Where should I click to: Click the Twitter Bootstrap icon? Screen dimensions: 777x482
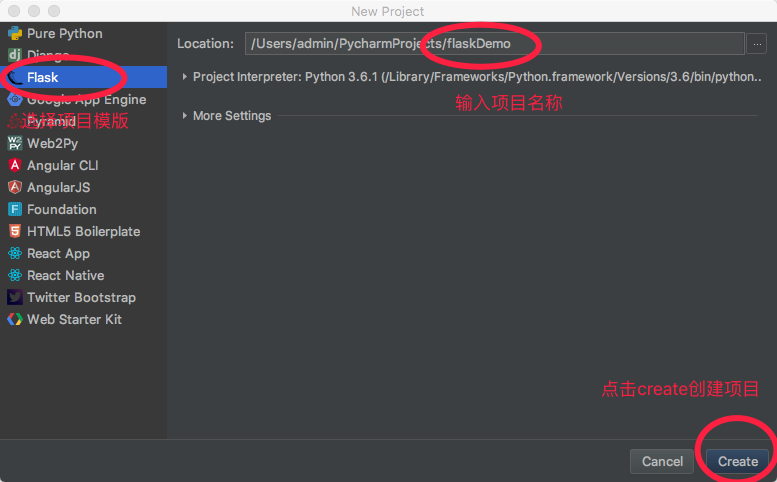coord(15,297)
